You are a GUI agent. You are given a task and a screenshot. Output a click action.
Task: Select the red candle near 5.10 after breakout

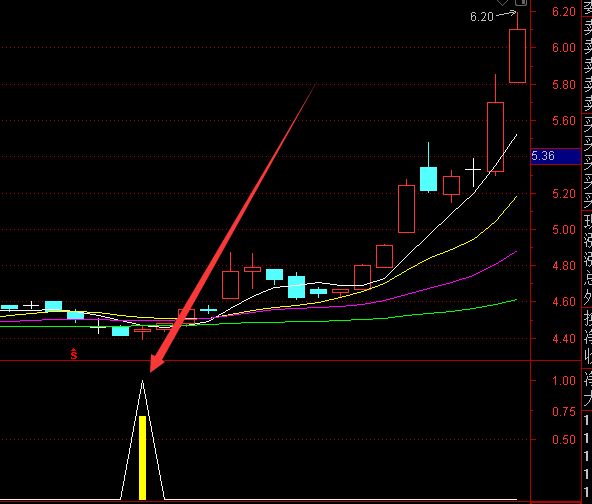pos(406,208)
